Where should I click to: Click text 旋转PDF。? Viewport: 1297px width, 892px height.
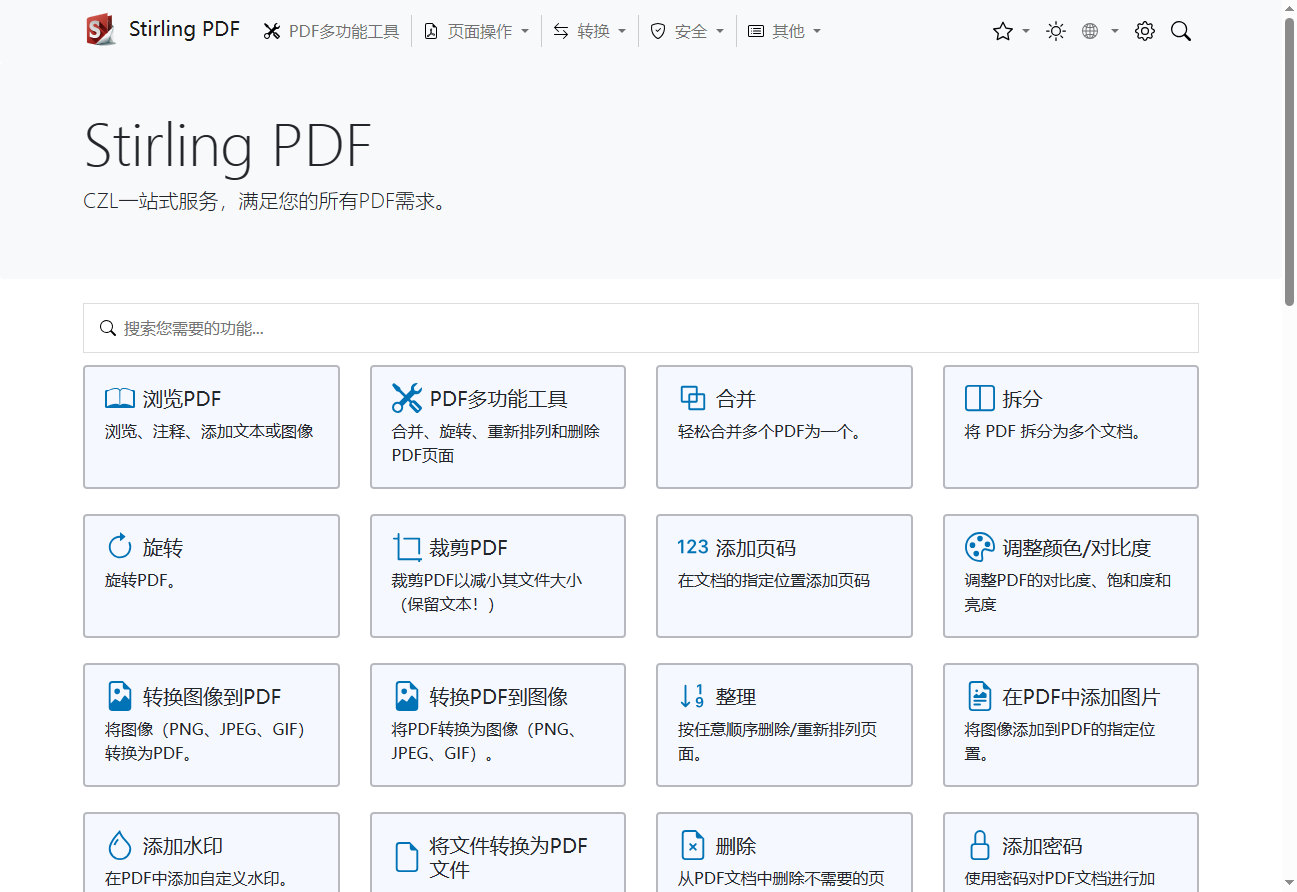coord(141,581)
